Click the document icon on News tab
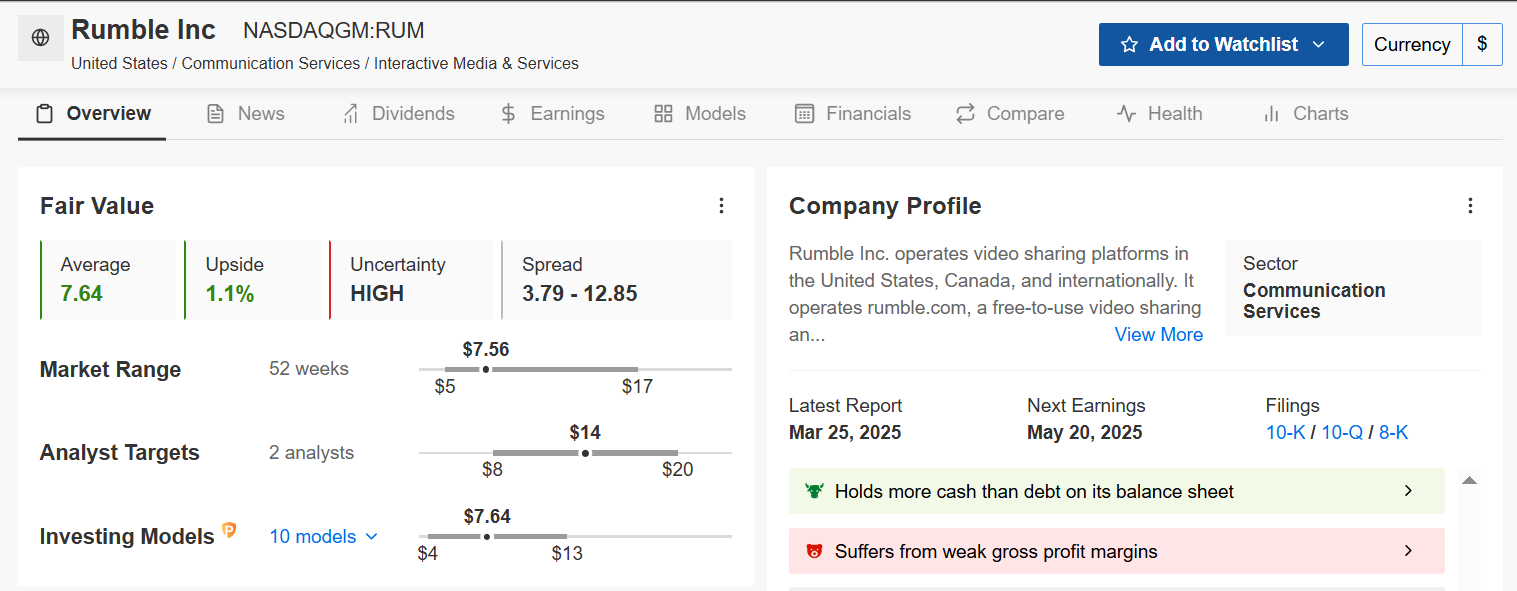Viewport: 1517px width, 591px height. pyautogui.click(x=215, y=114)
